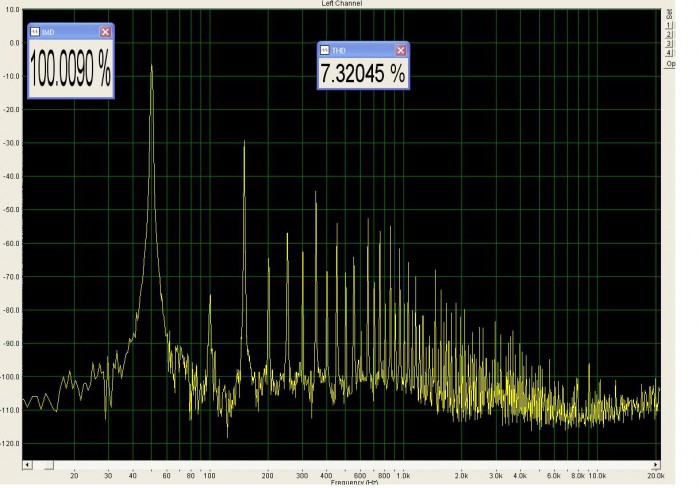Close the THD utility window
The image size is (700, 488).
pyautogui.click(x=400, y=50)
